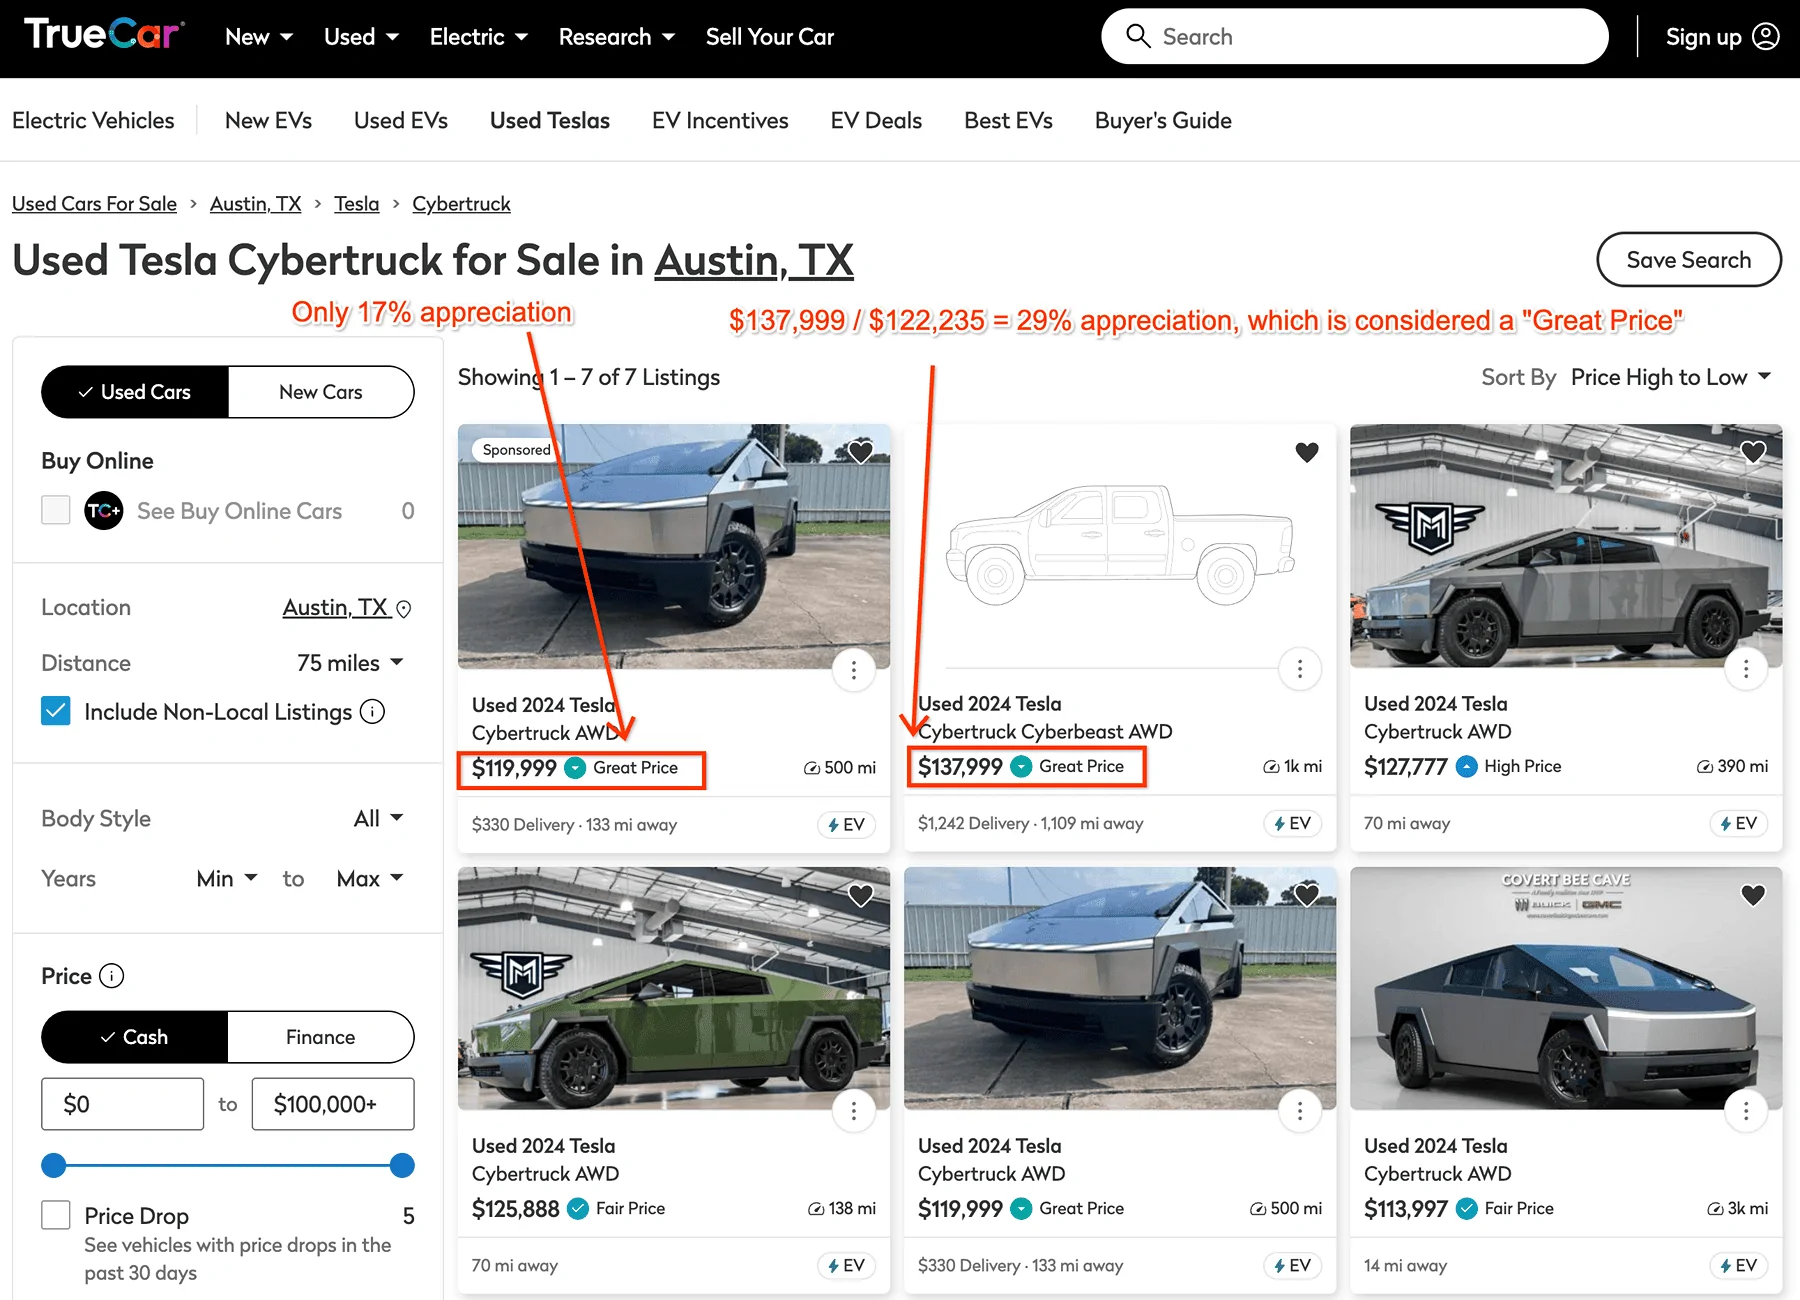1800x1300 pixels.
Task: Favorite the $113,997 Cybertruck with the heart icon
Action: (x=1753, y=895)
